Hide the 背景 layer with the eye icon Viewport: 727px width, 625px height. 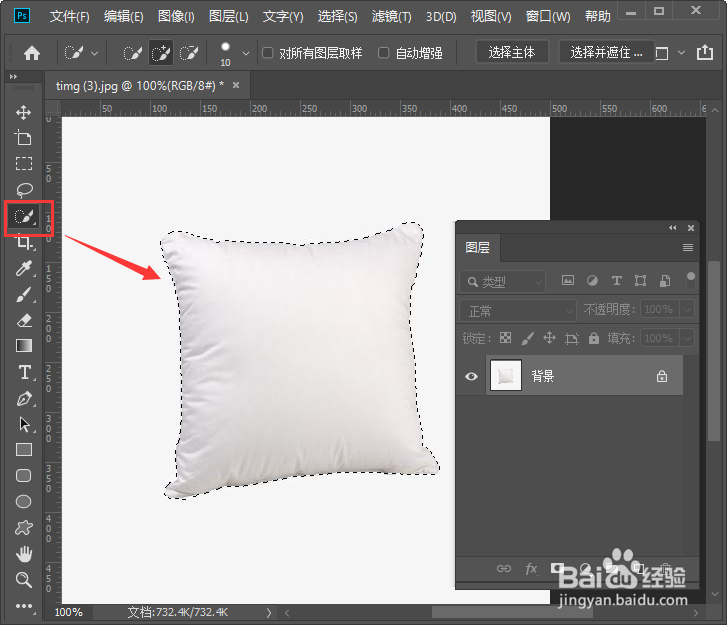(x=472, y=376)
